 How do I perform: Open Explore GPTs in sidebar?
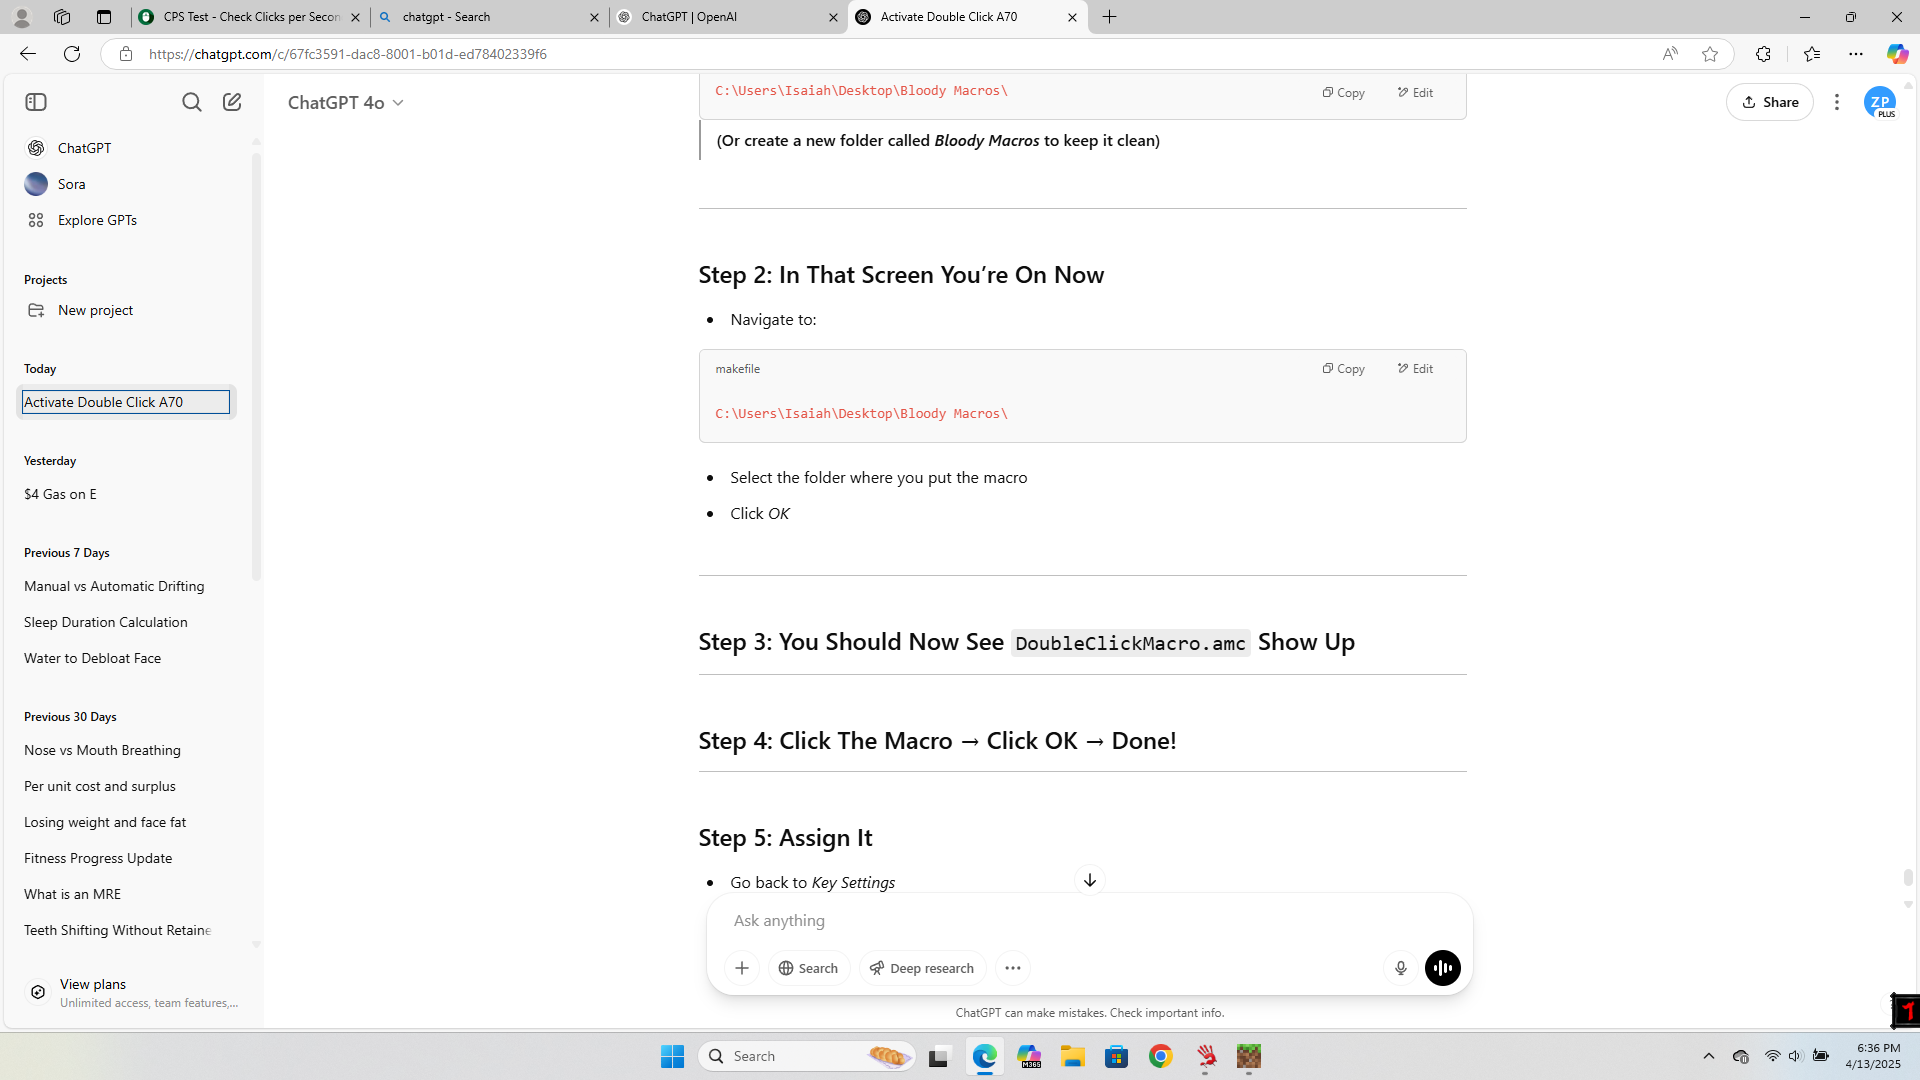click(x=97, y=220)
